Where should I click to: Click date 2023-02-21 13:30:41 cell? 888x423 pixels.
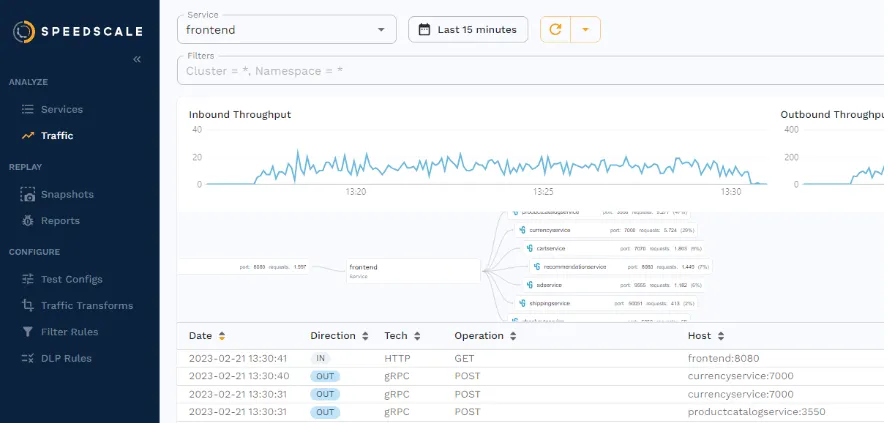(238, 358)
